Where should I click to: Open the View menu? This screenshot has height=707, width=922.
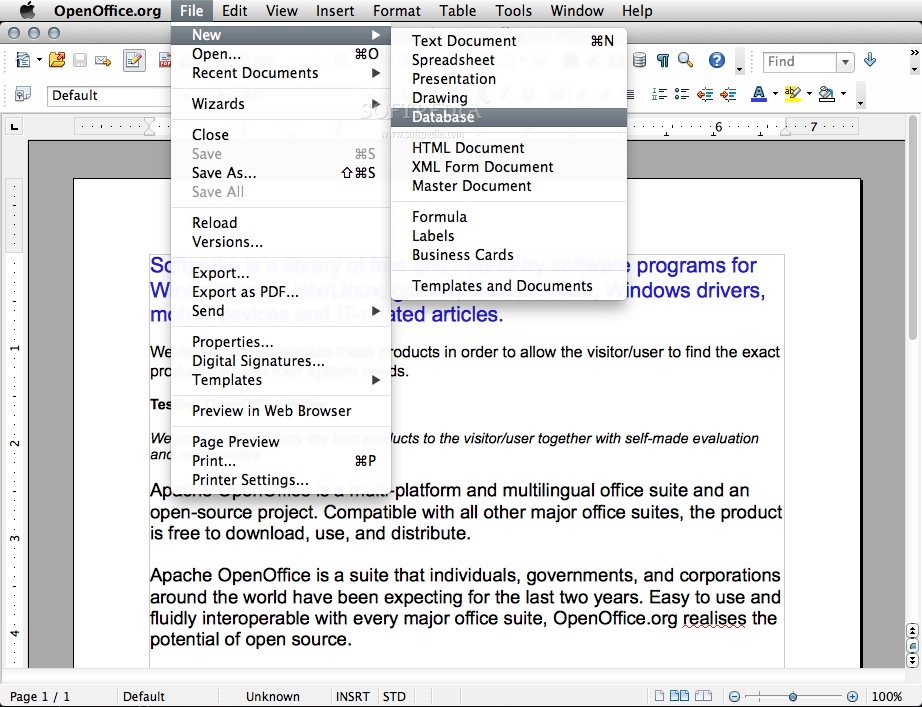[x=282, y=11]
